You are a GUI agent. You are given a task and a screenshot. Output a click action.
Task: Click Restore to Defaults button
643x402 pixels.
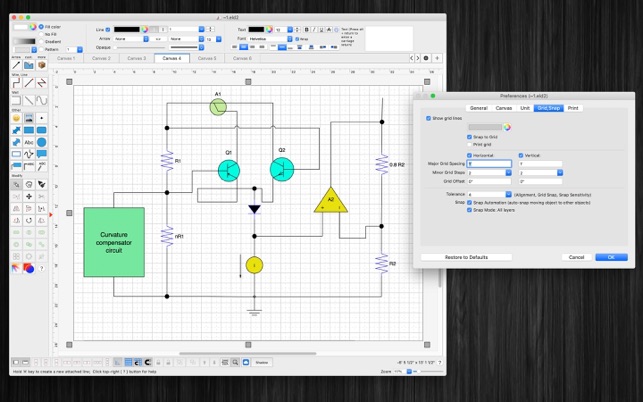point(466,257)
